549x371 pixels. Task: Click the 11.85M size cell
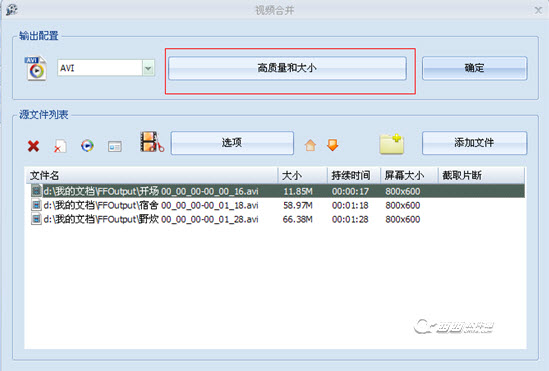point(298,191)
